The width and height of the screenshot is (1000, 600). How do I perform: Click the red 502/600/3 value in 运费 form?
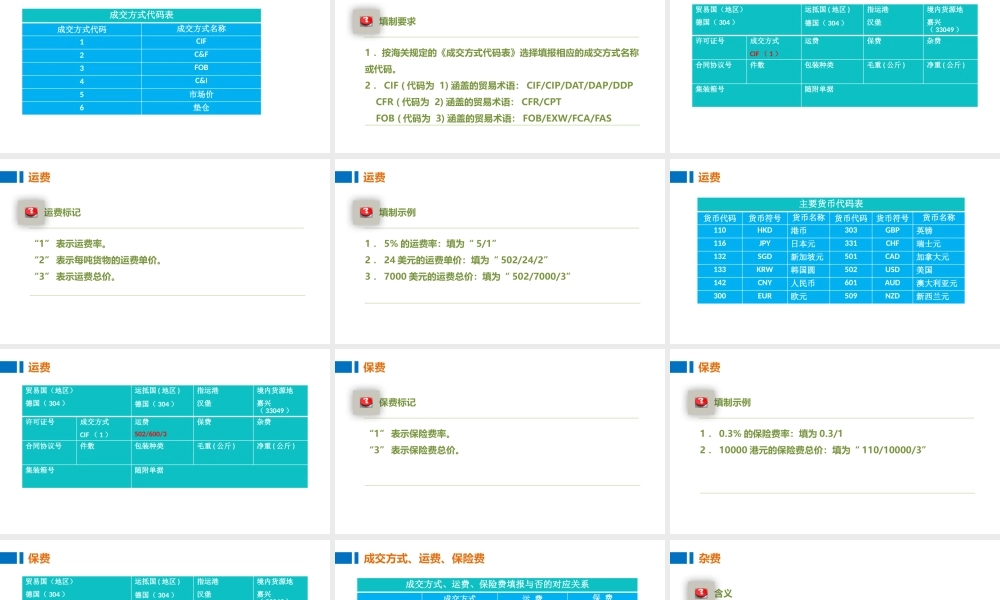(151, 434)
